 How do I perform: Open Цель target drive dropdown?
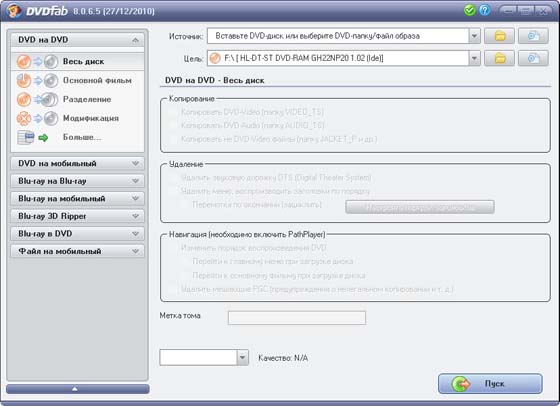tap(474, 58)
